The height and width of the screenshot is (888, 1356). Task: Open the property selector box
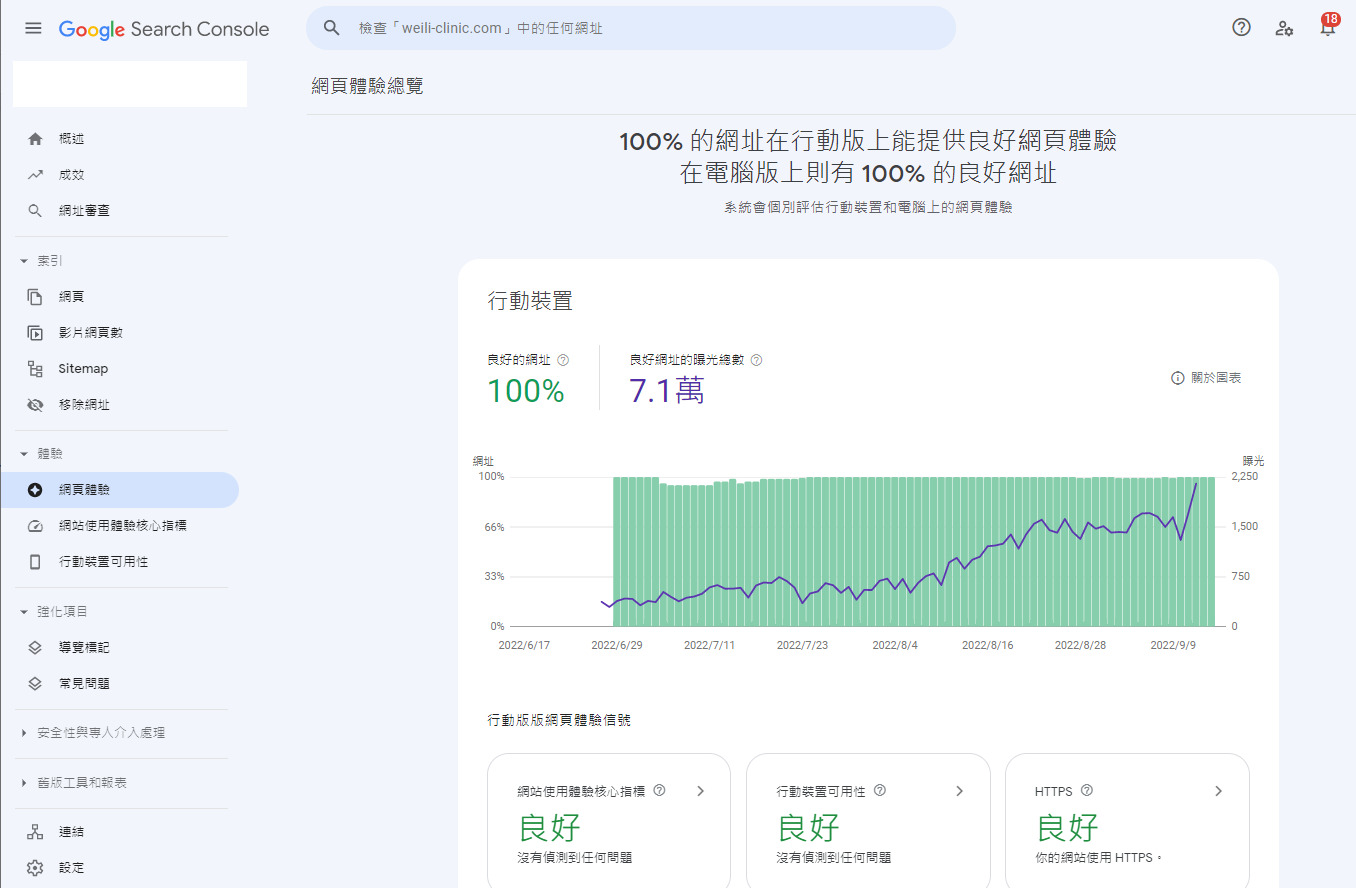pyautogui.click(x=130, y=84)
